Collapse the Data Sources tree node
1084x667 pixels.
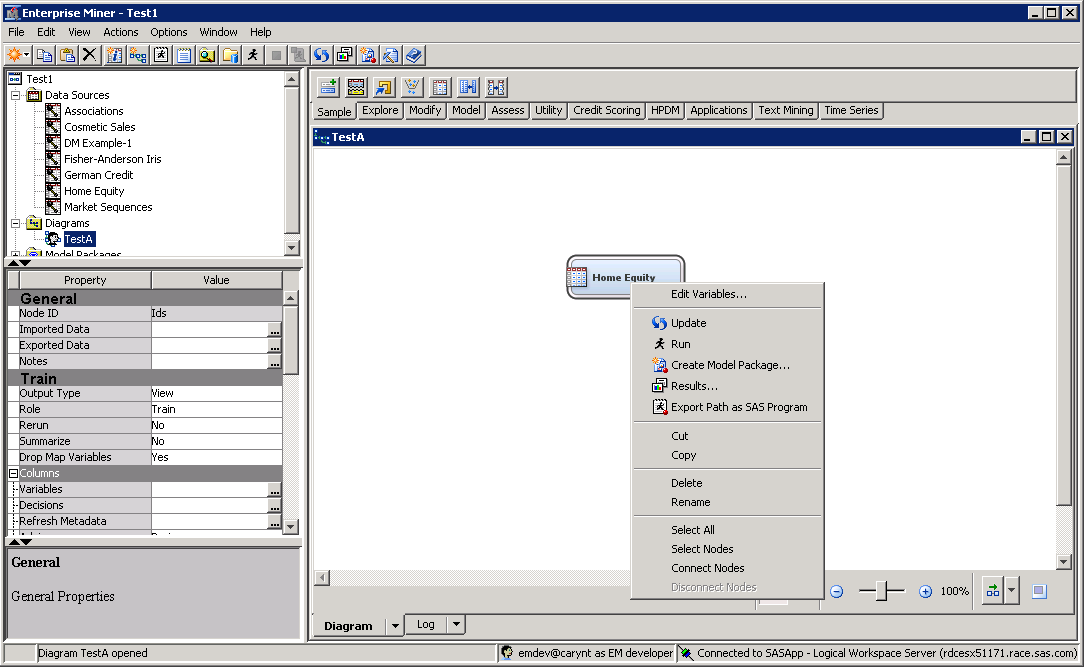click(16, 95)
